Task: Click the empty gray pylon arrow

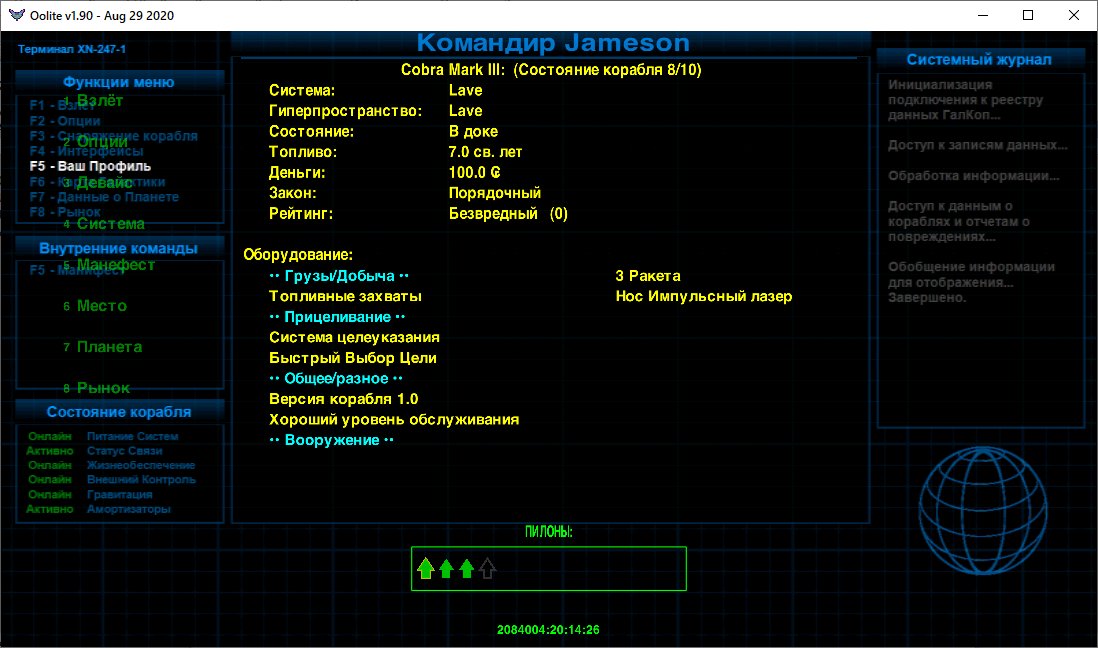Action: pos(487,569)
